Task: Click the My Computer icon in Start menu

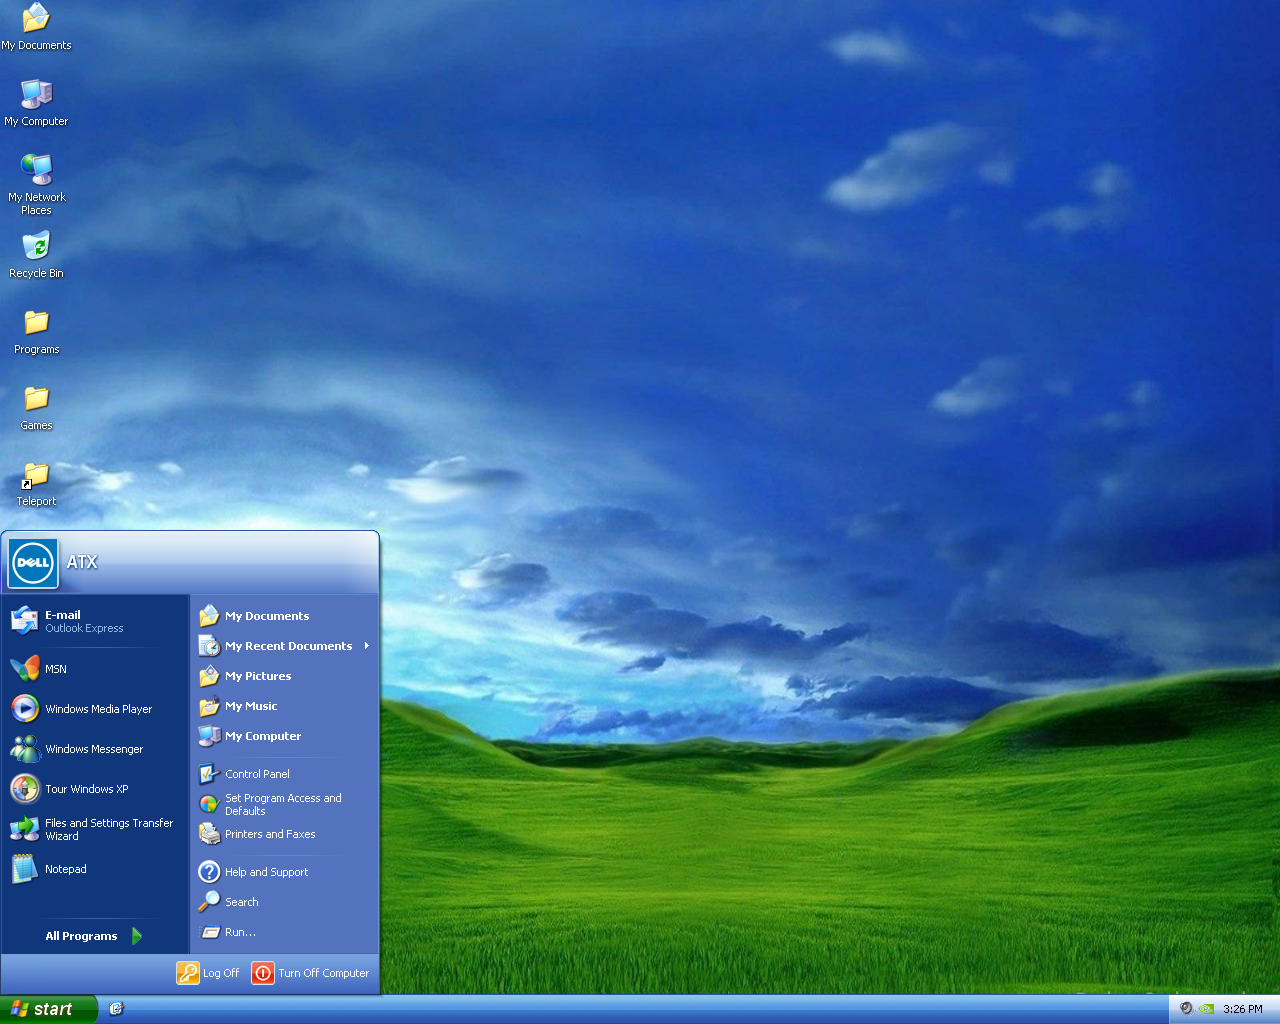Action: 209,736
